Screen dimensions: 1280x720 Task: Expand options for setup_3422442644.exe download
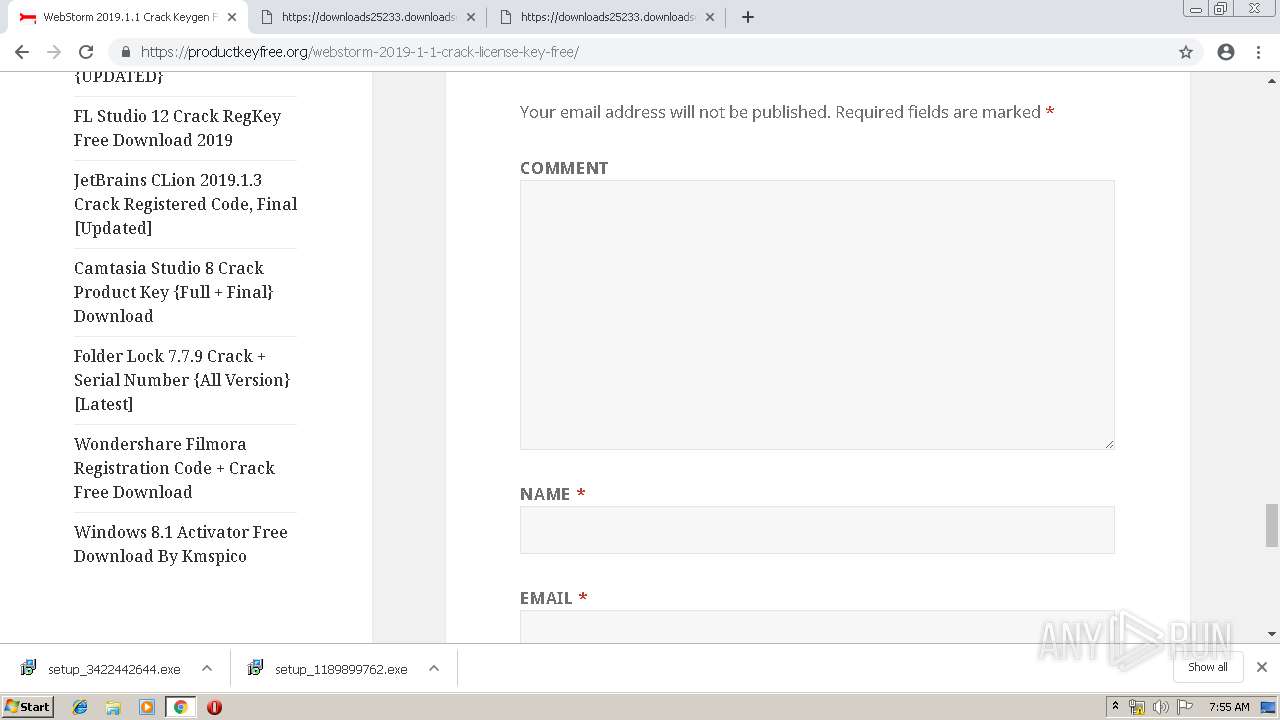pyautogui.click(x=207, y=668)
